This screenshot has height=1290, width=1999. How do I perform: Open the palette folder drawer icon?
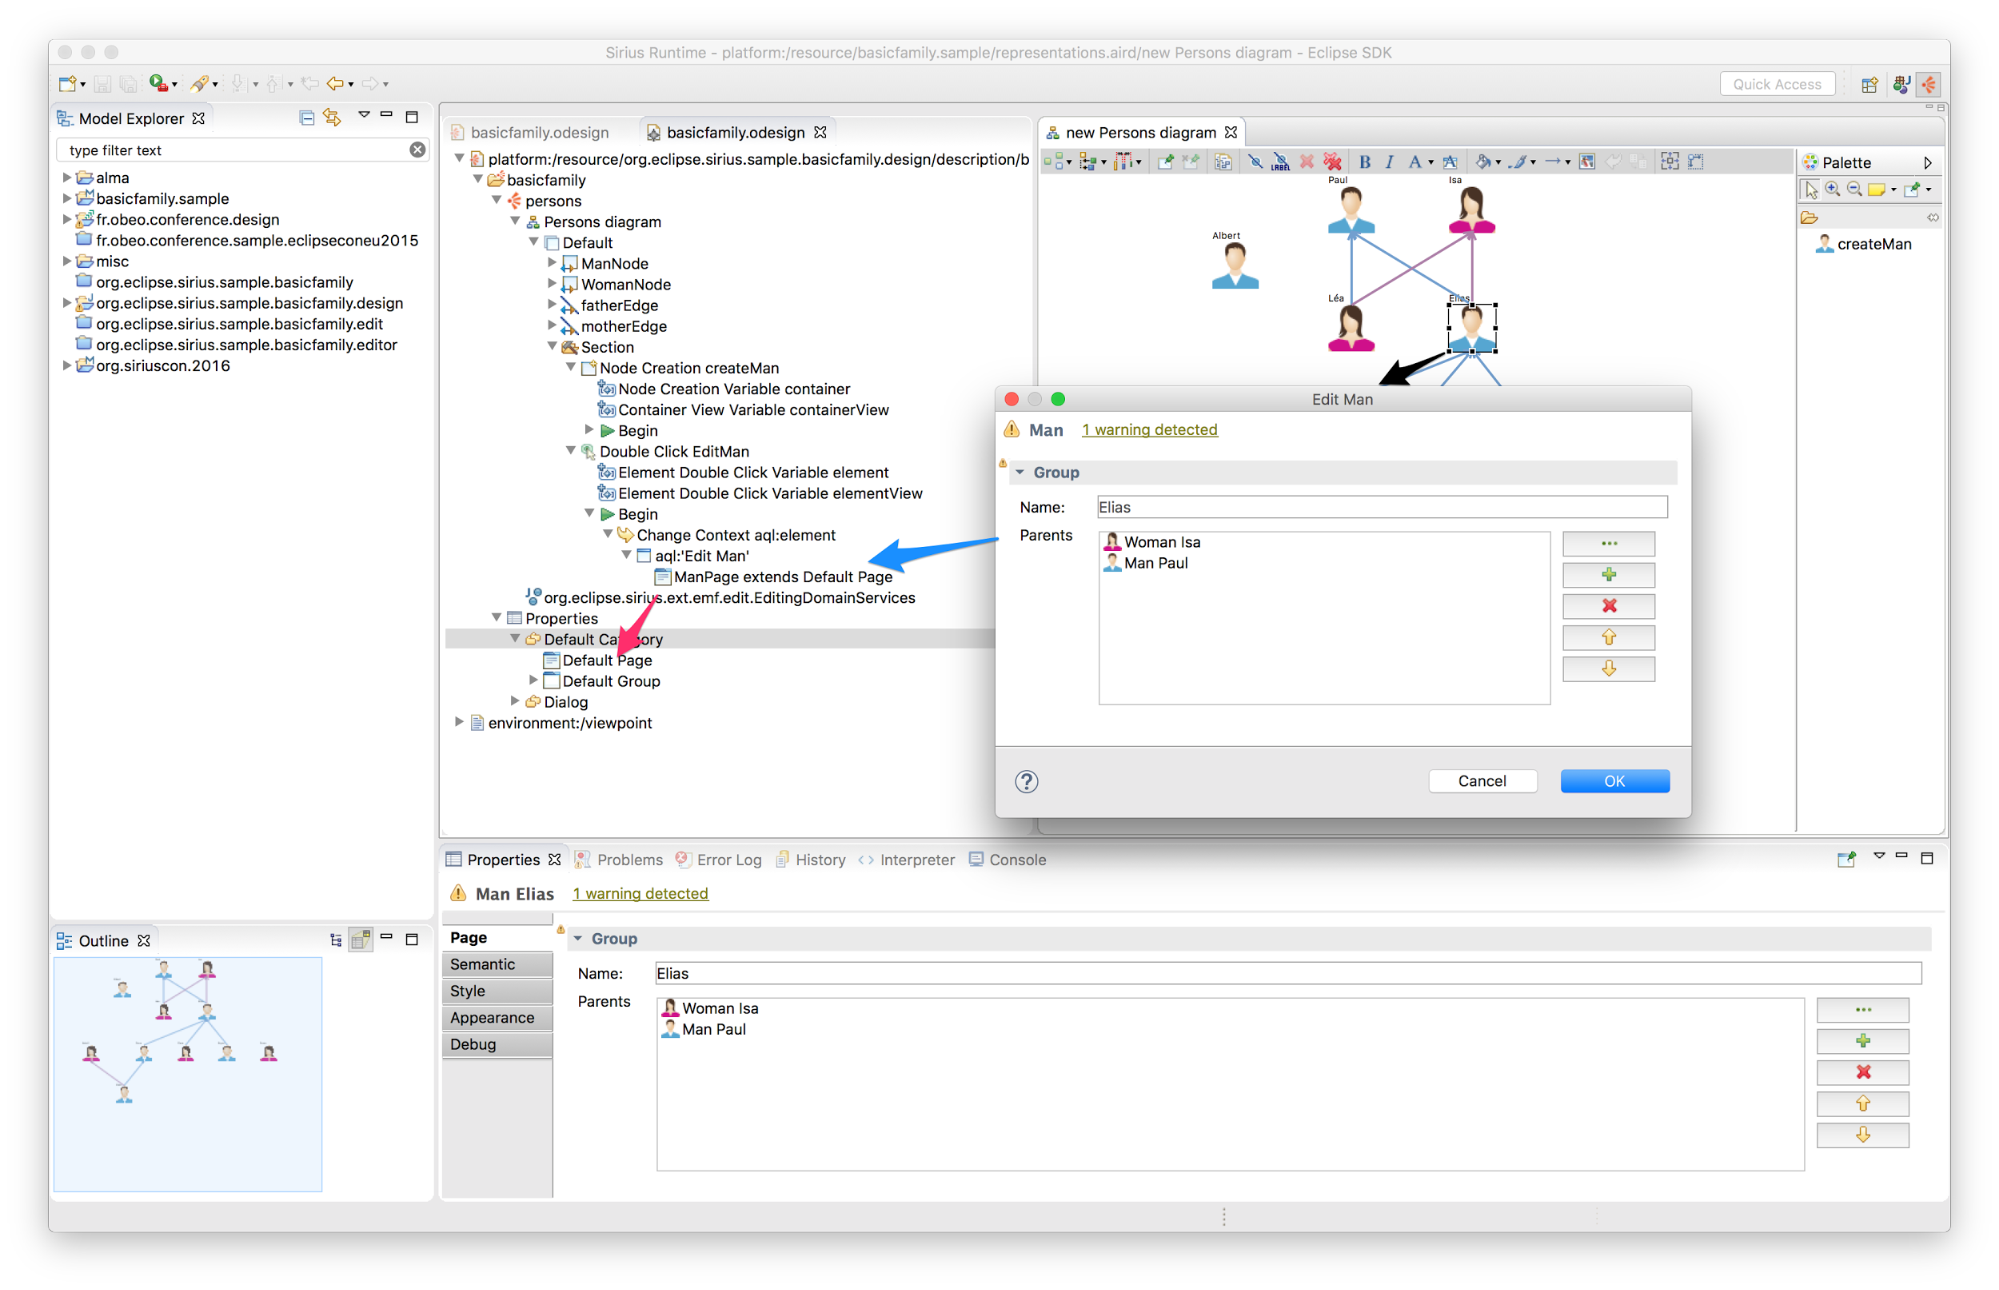1809,218
